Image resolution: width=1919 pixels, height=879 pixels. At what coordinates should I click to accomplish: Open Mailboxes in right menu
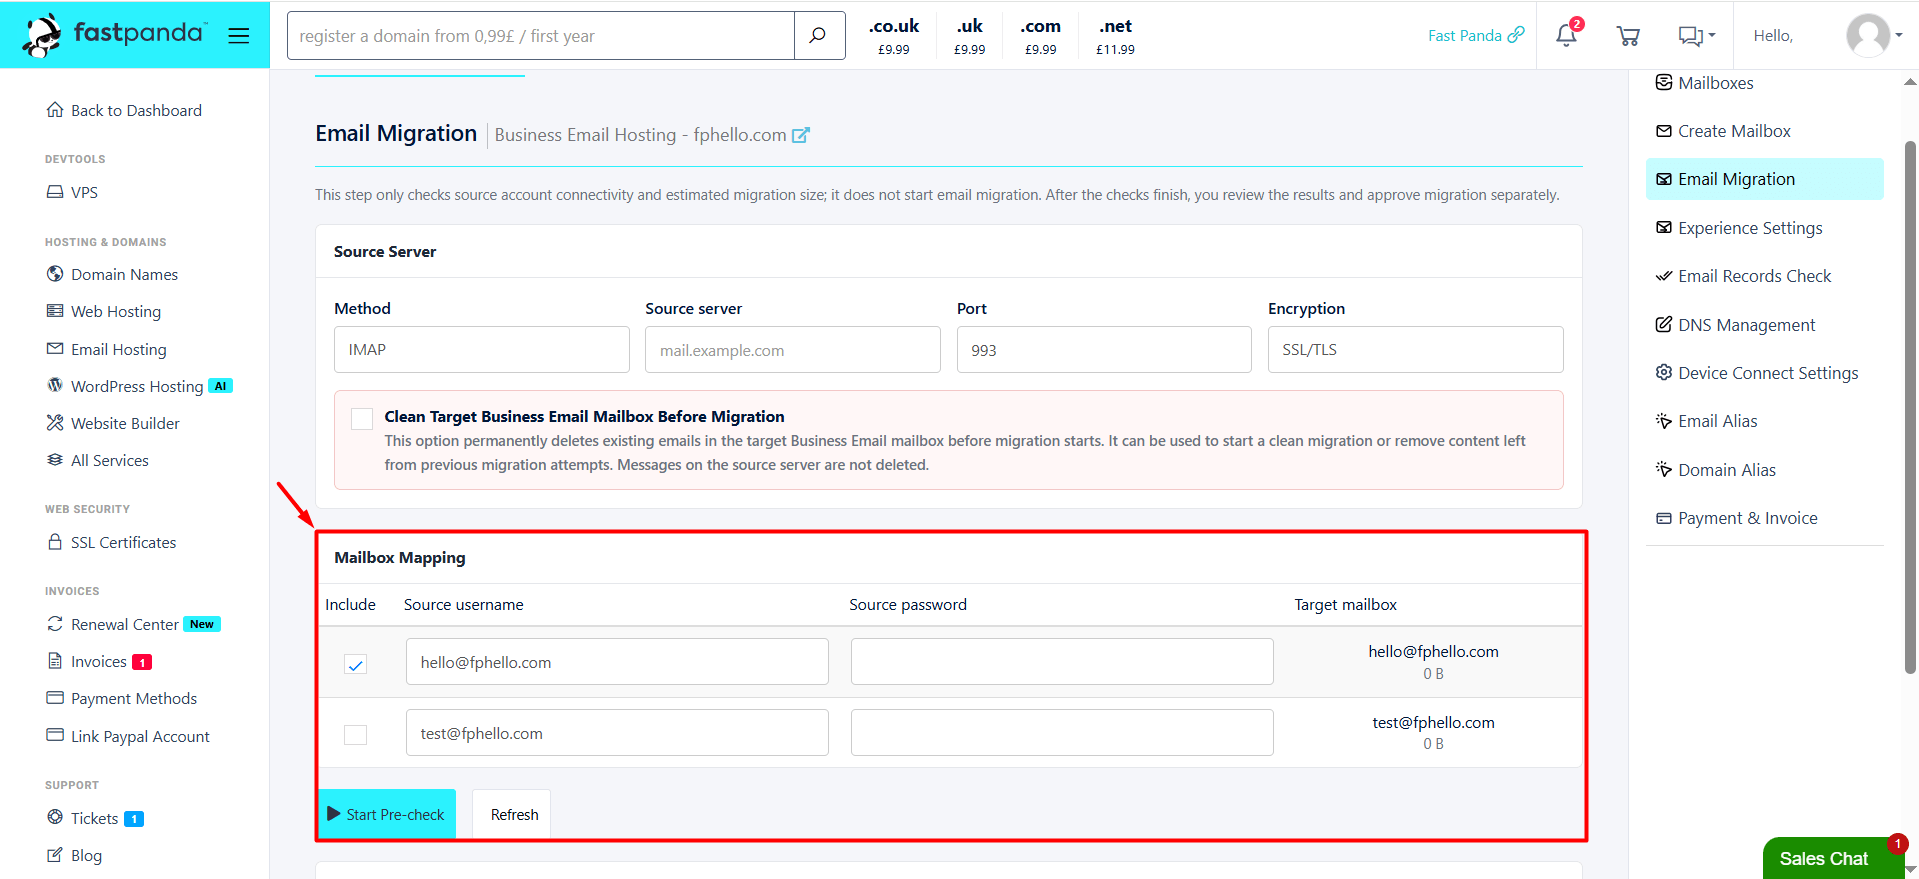[1705, 83]
